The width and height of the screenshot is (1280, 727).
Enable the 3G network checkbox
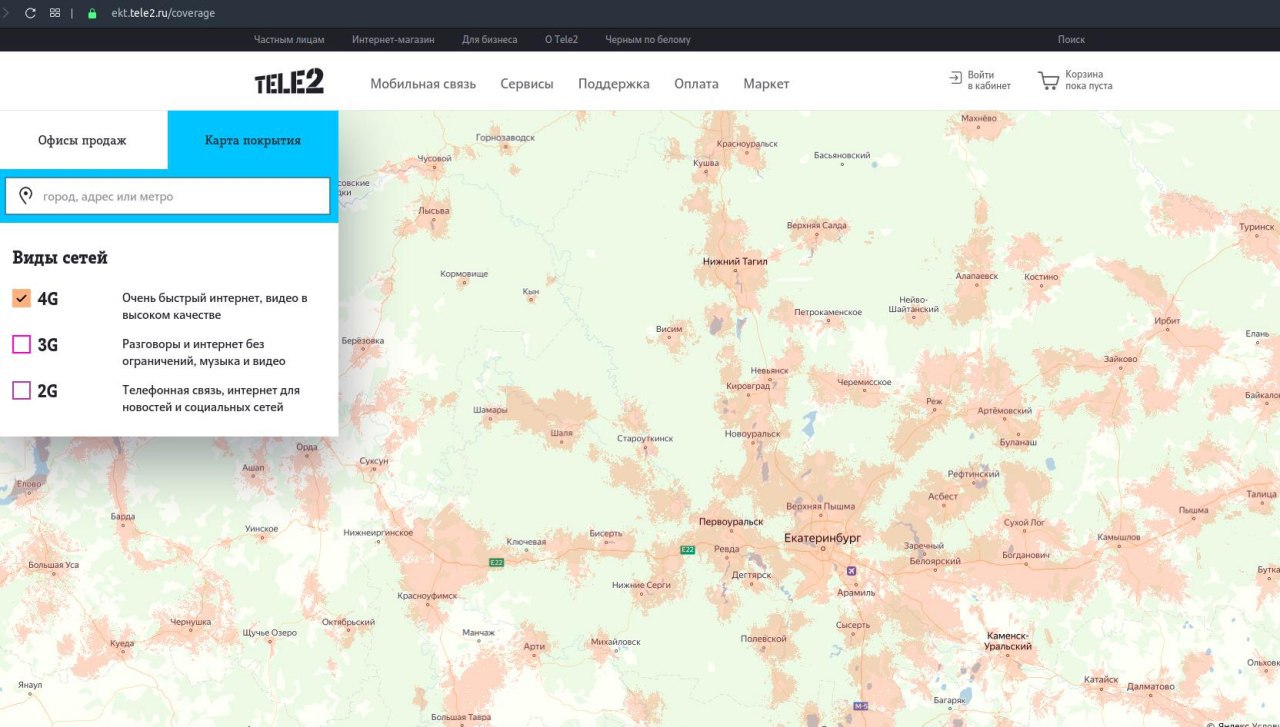click(22, 344)
